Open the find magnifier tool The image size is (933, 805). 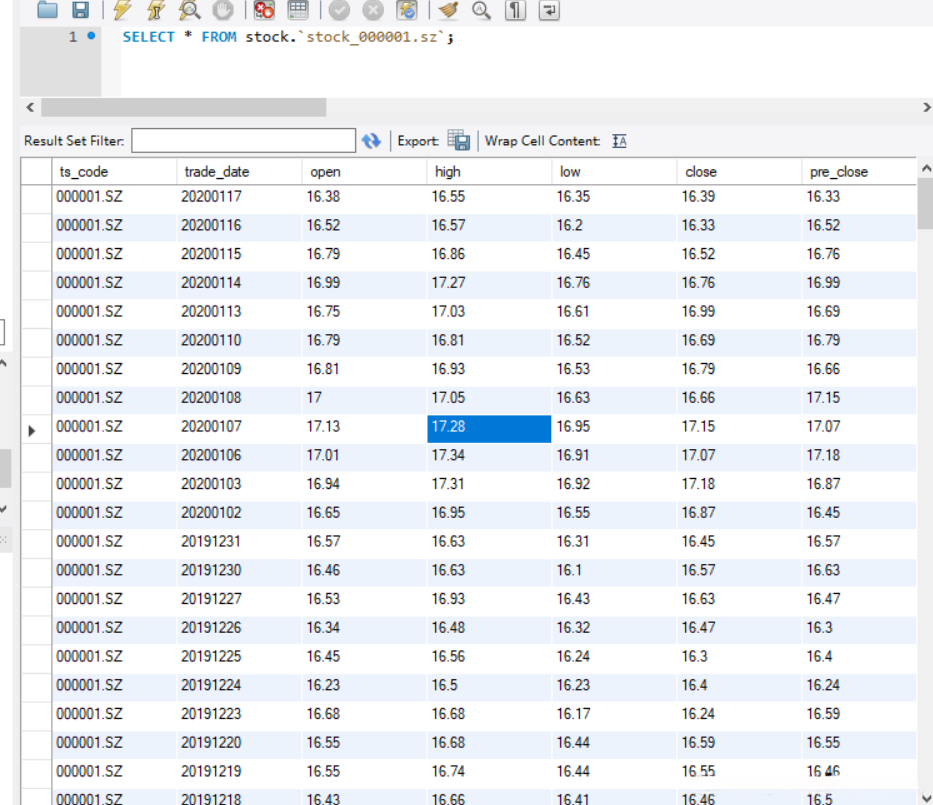(x=481, y=10)
